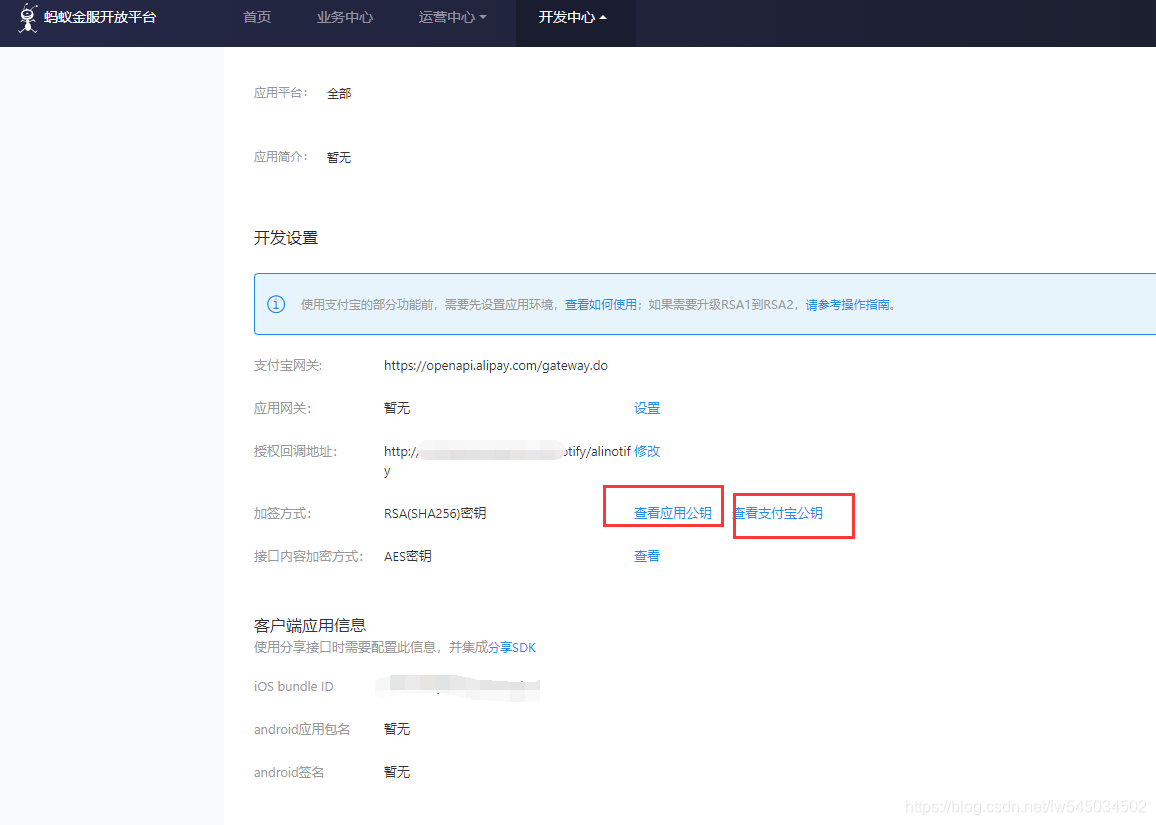
Task: Click 修改 for 授权回调地址
Action: pos(647,450)
